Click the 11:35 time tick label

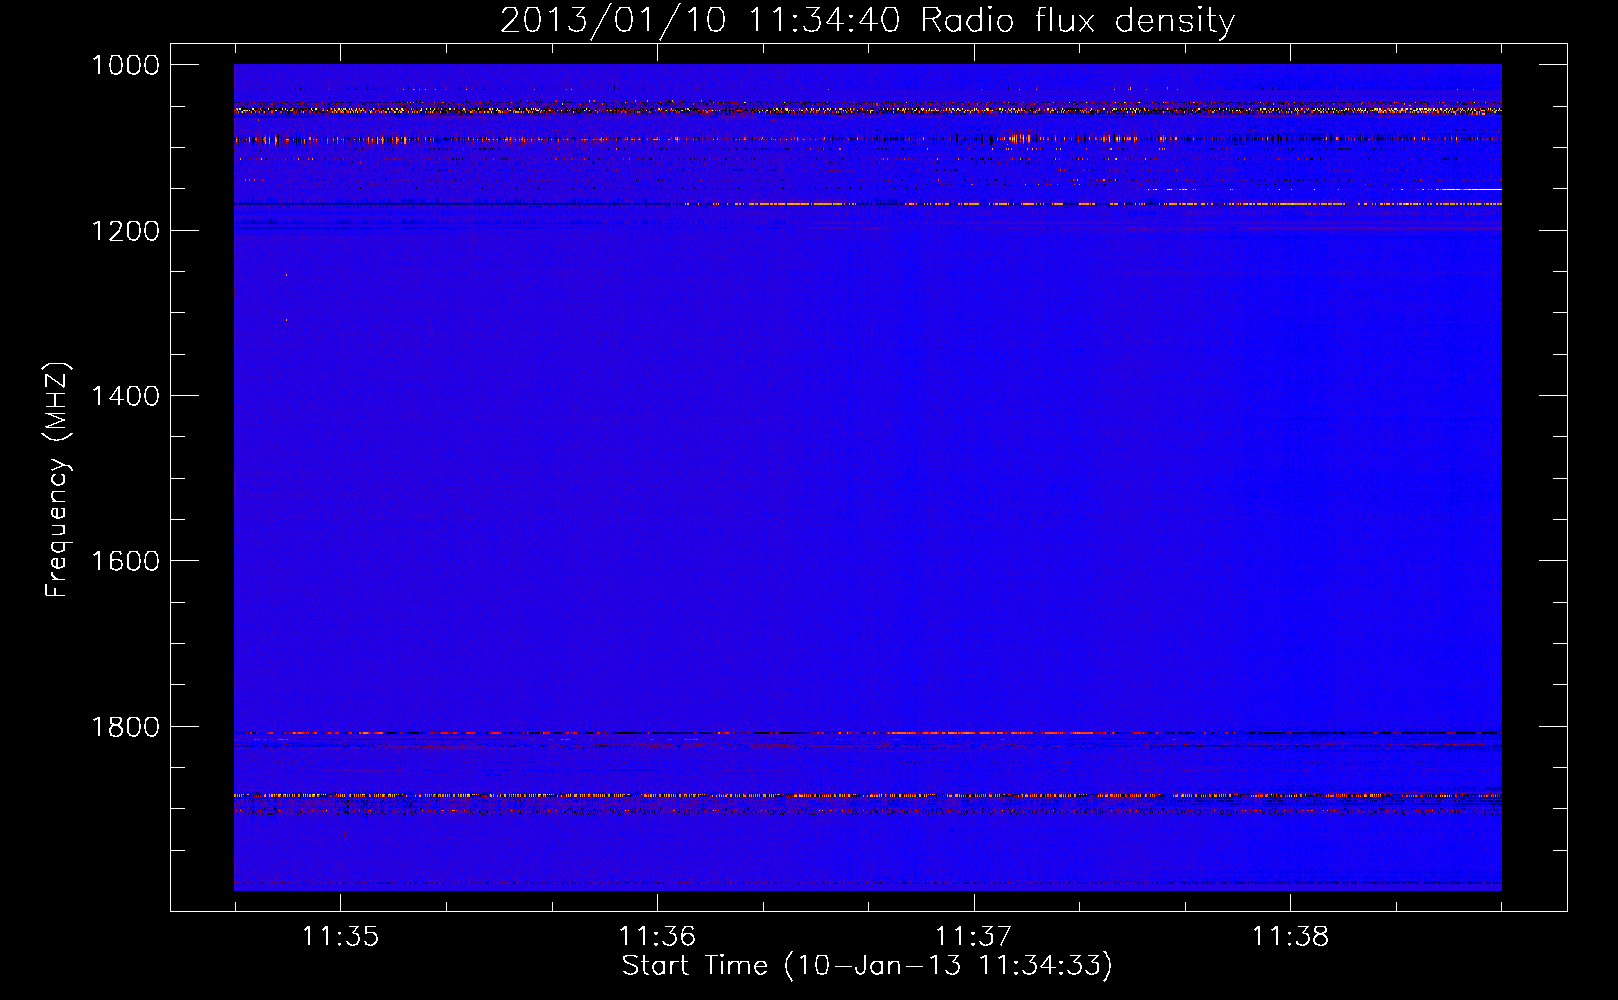(x=341, y=936)
